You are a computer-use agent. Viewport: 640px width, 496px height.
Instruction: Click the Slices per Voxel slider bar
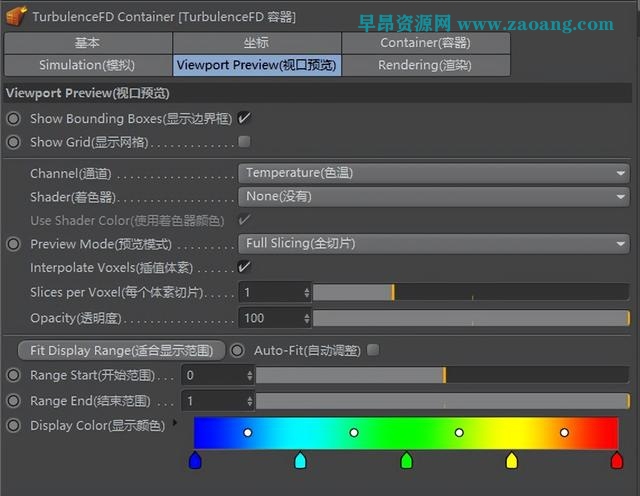click(471, 292)
